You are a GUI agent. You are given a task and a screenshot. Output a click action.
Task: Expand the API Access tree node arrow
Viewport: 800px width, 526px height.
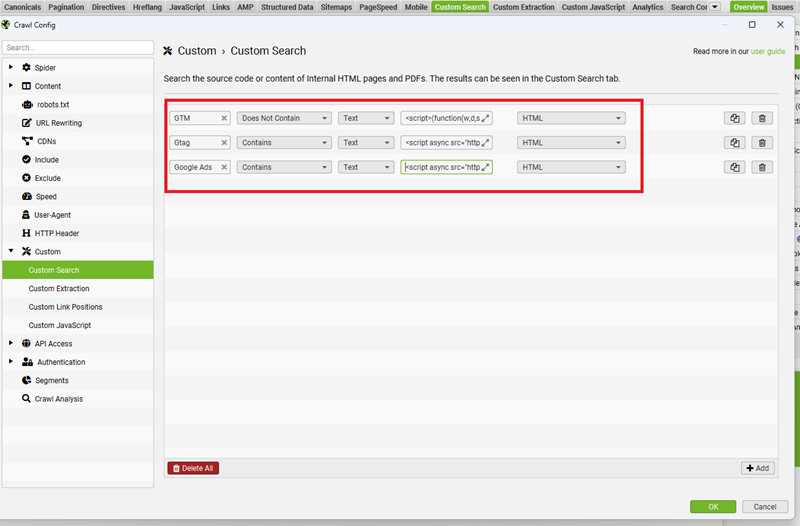(11, 343)
